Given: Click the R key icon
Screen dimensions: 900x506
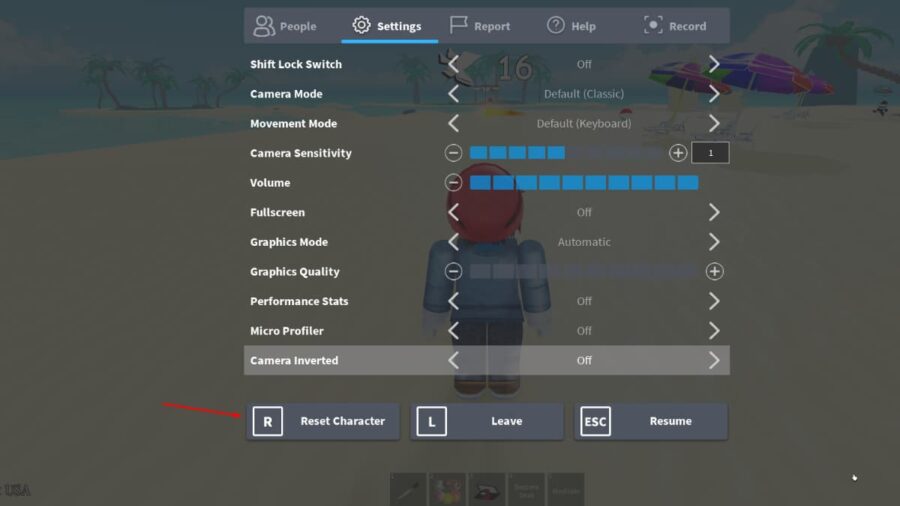Looking at the screenshot, I should (267, 421).
